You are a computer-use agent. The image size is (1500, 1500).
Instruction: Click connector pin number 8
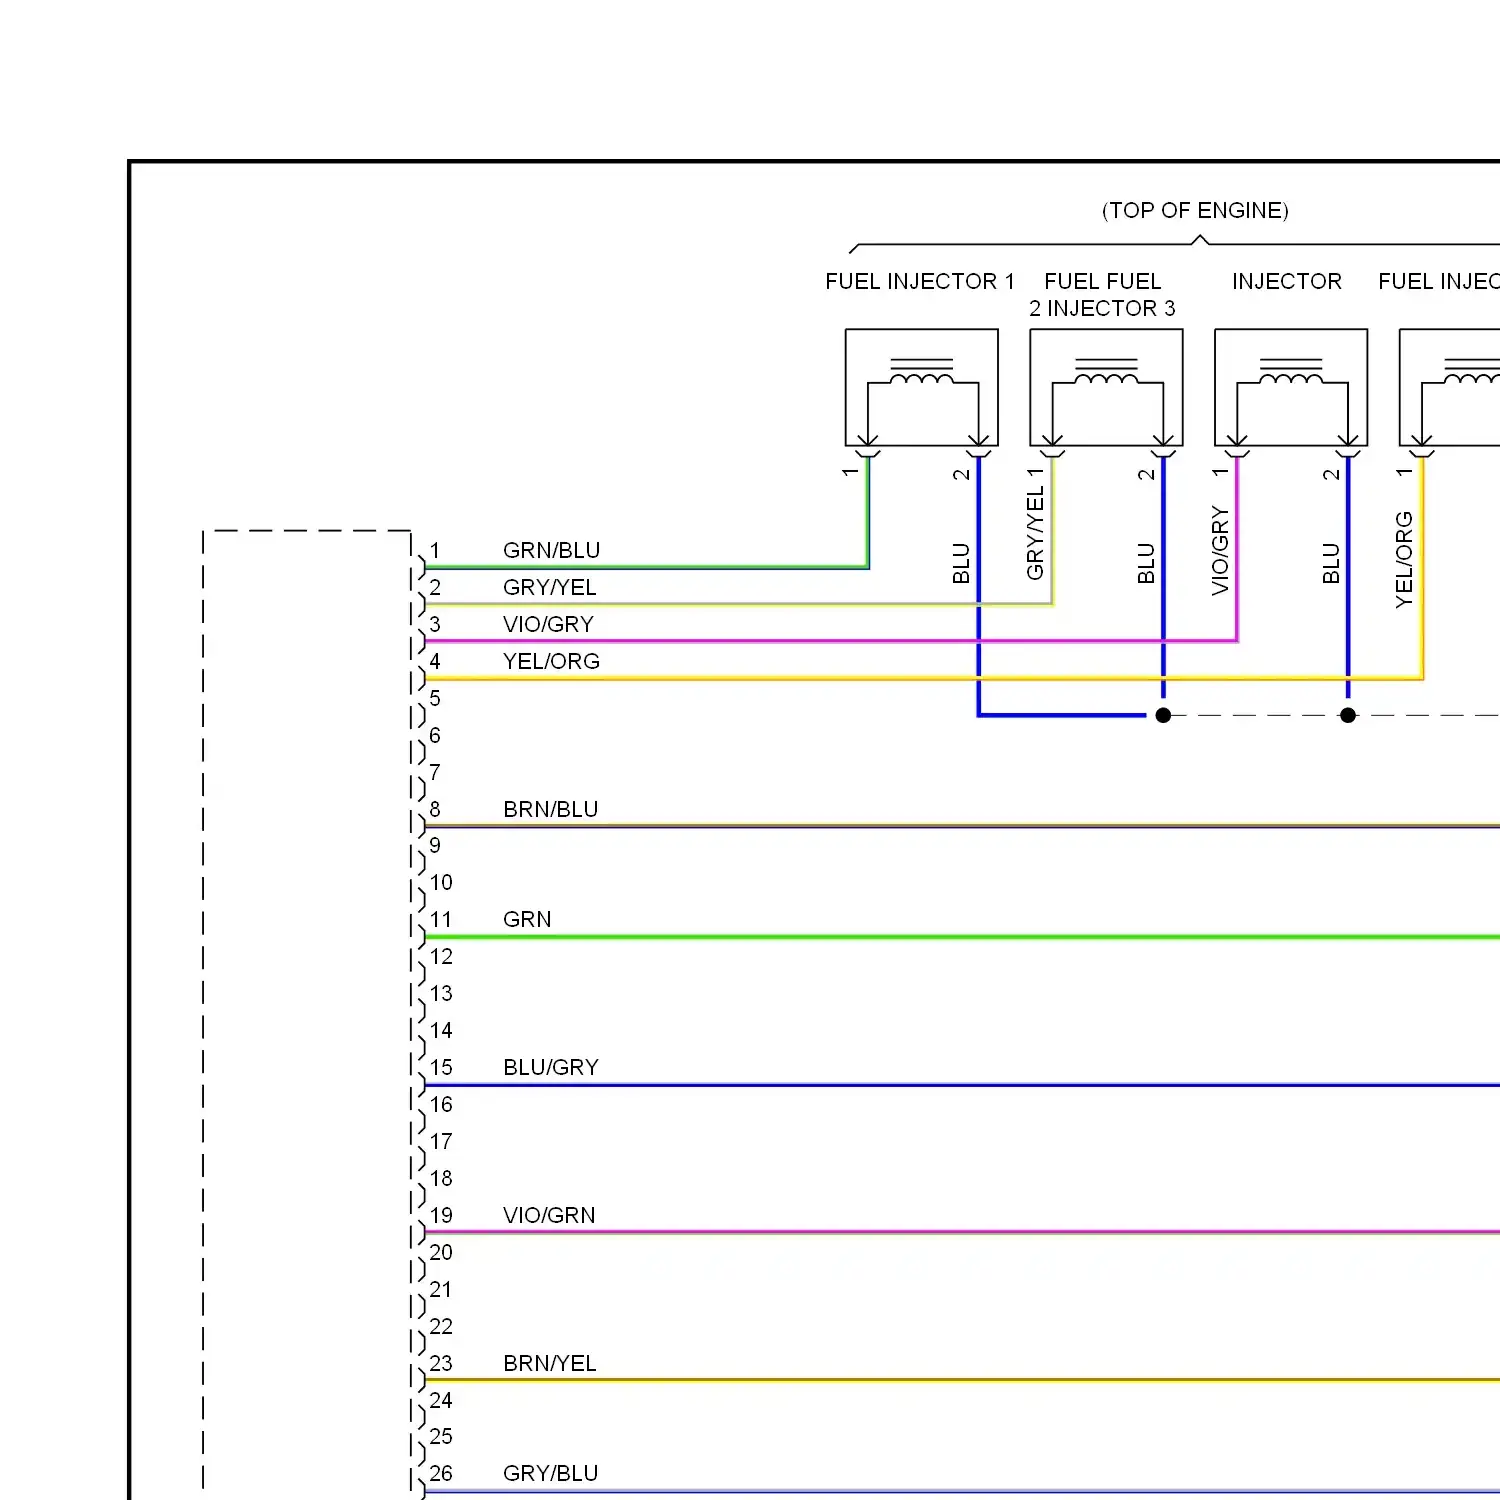(435, 809)
